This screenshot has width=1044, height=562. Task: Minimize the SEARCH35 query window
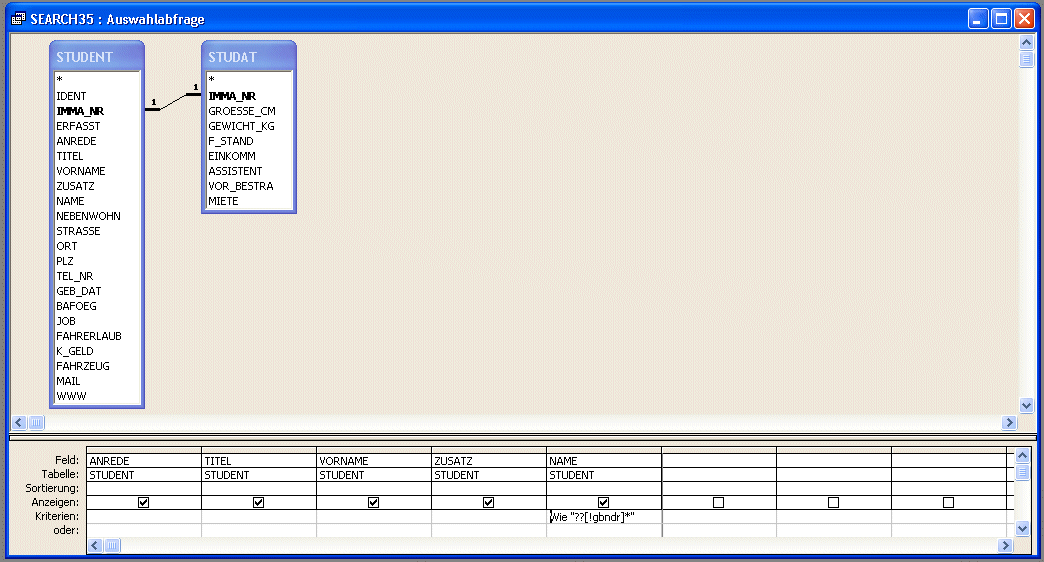977,19
